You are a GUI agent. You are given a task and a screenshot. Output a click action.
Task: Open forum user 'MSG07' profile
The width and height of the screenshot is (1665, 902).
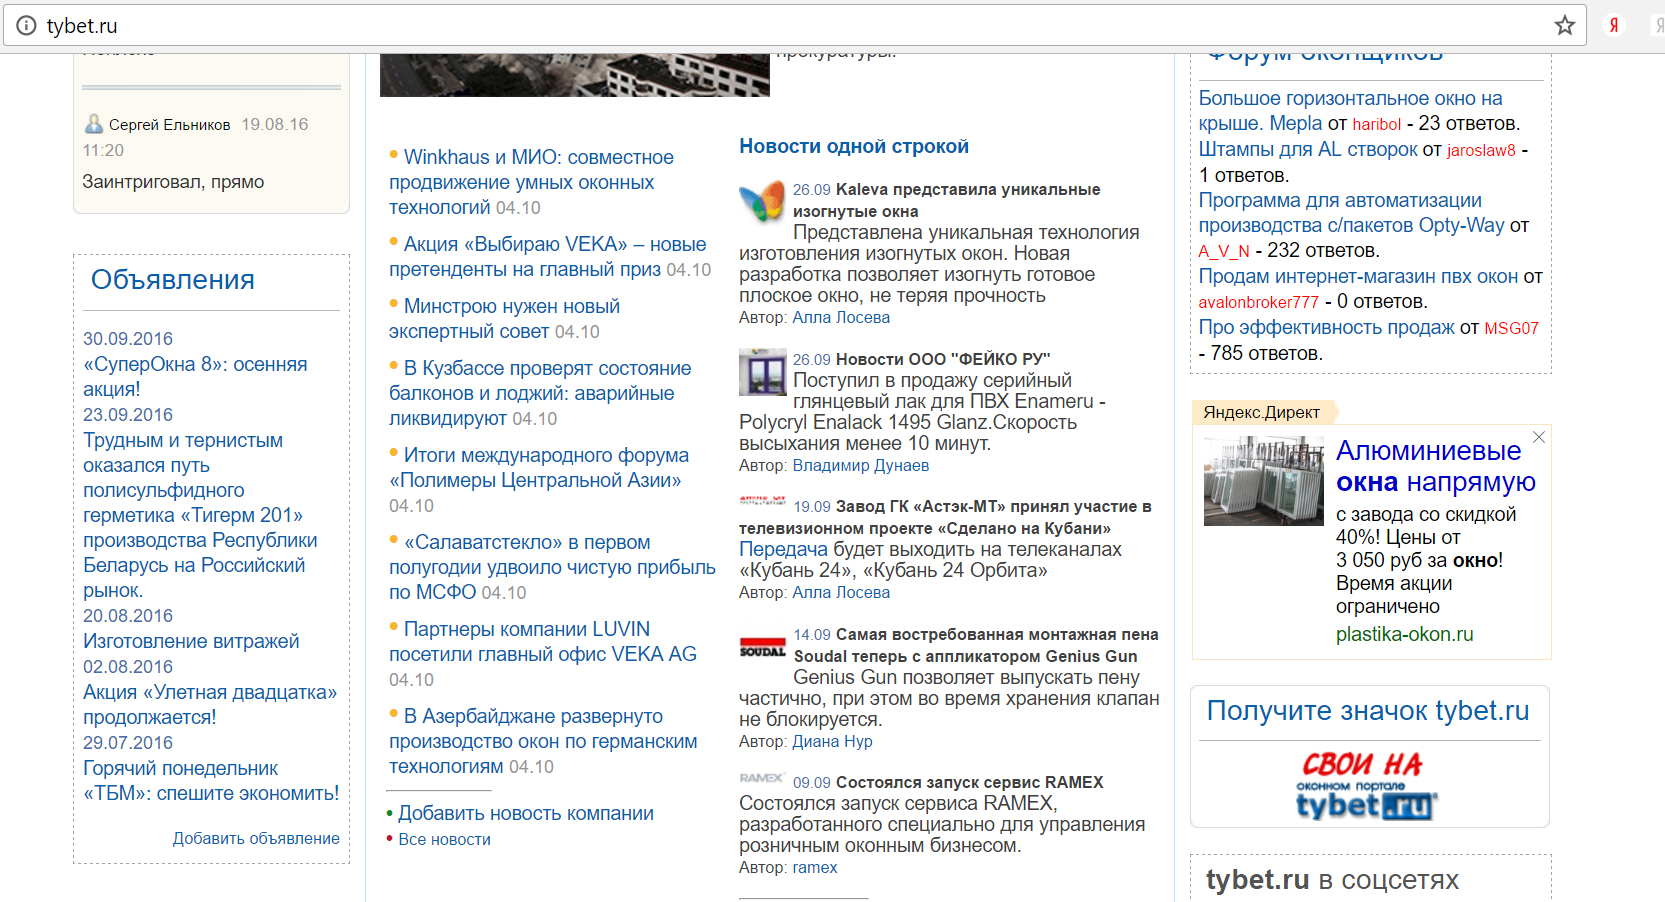(x=1511, y=328)
